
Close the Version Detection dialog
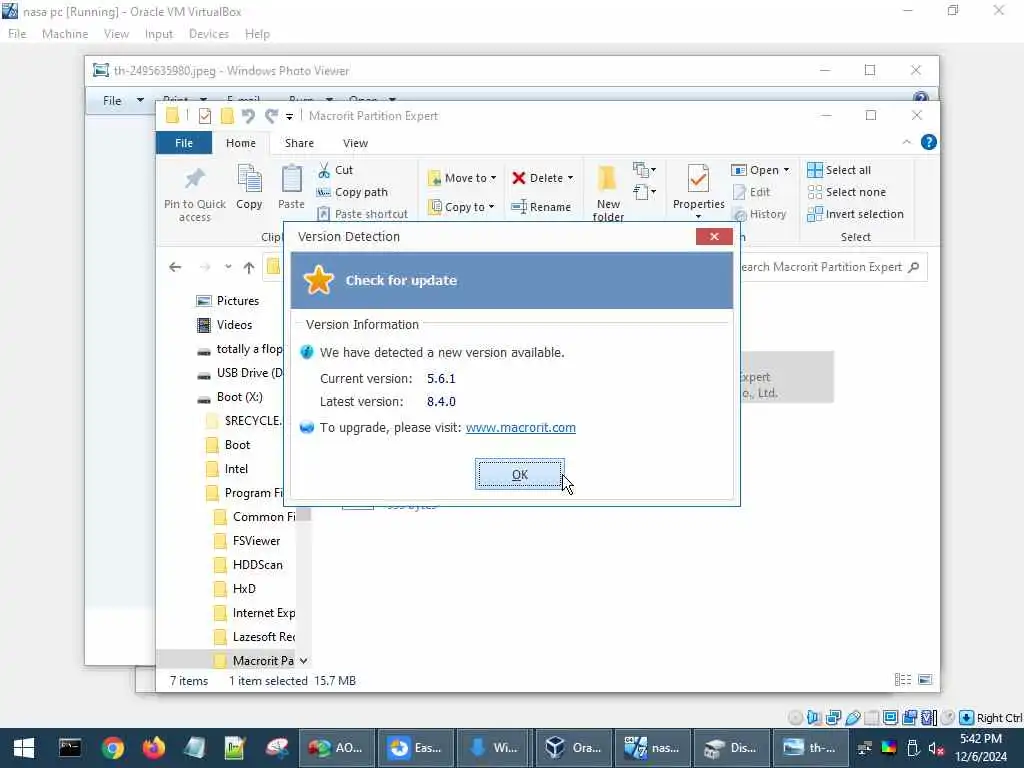tap(714, 236)
